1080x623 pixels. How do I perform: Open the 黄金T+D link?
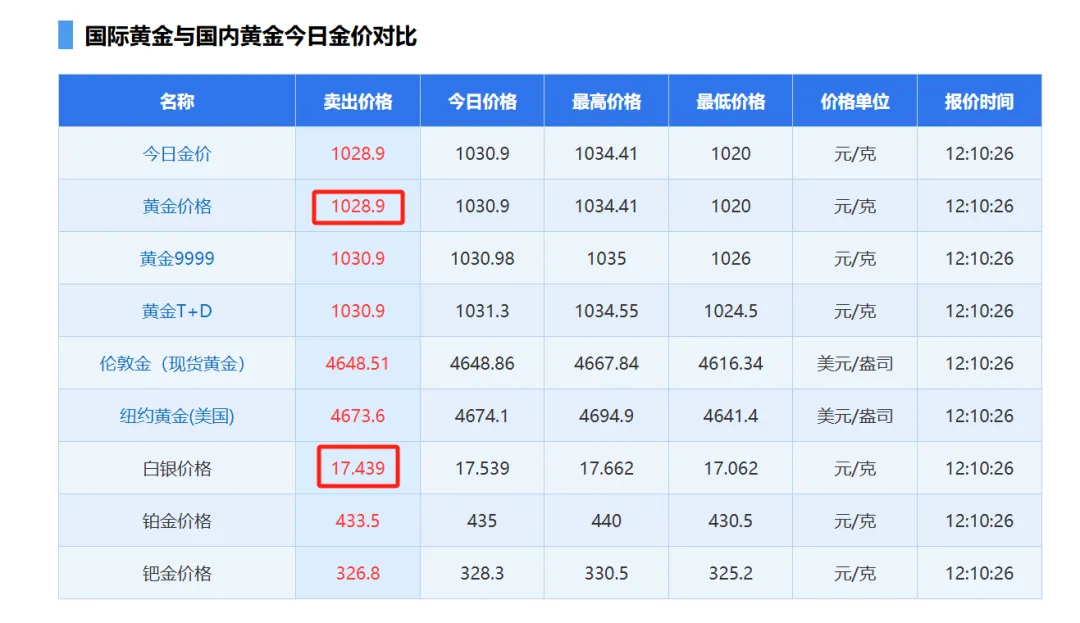click(x=177, y=311)
